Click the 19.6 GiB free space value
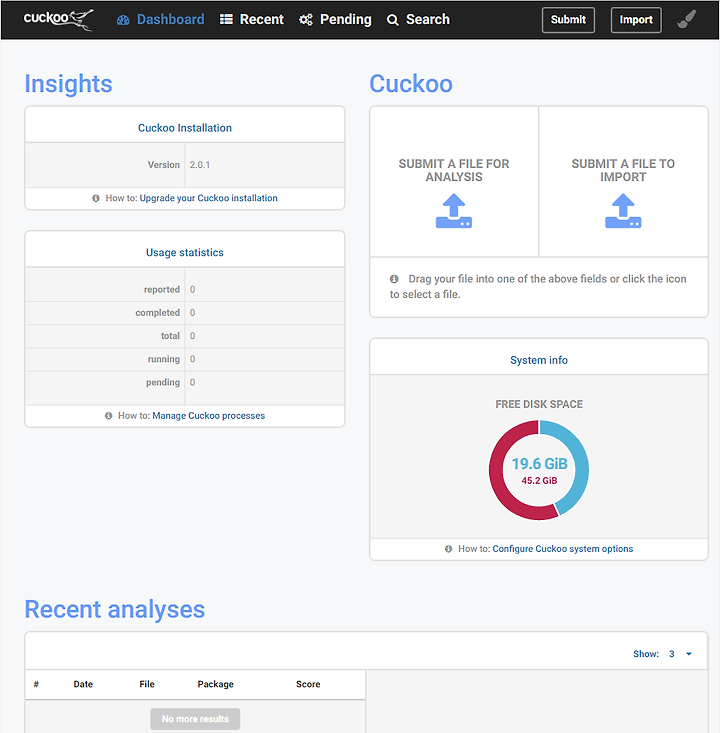This screenshot has height=733, width=720. pos(539,463)
